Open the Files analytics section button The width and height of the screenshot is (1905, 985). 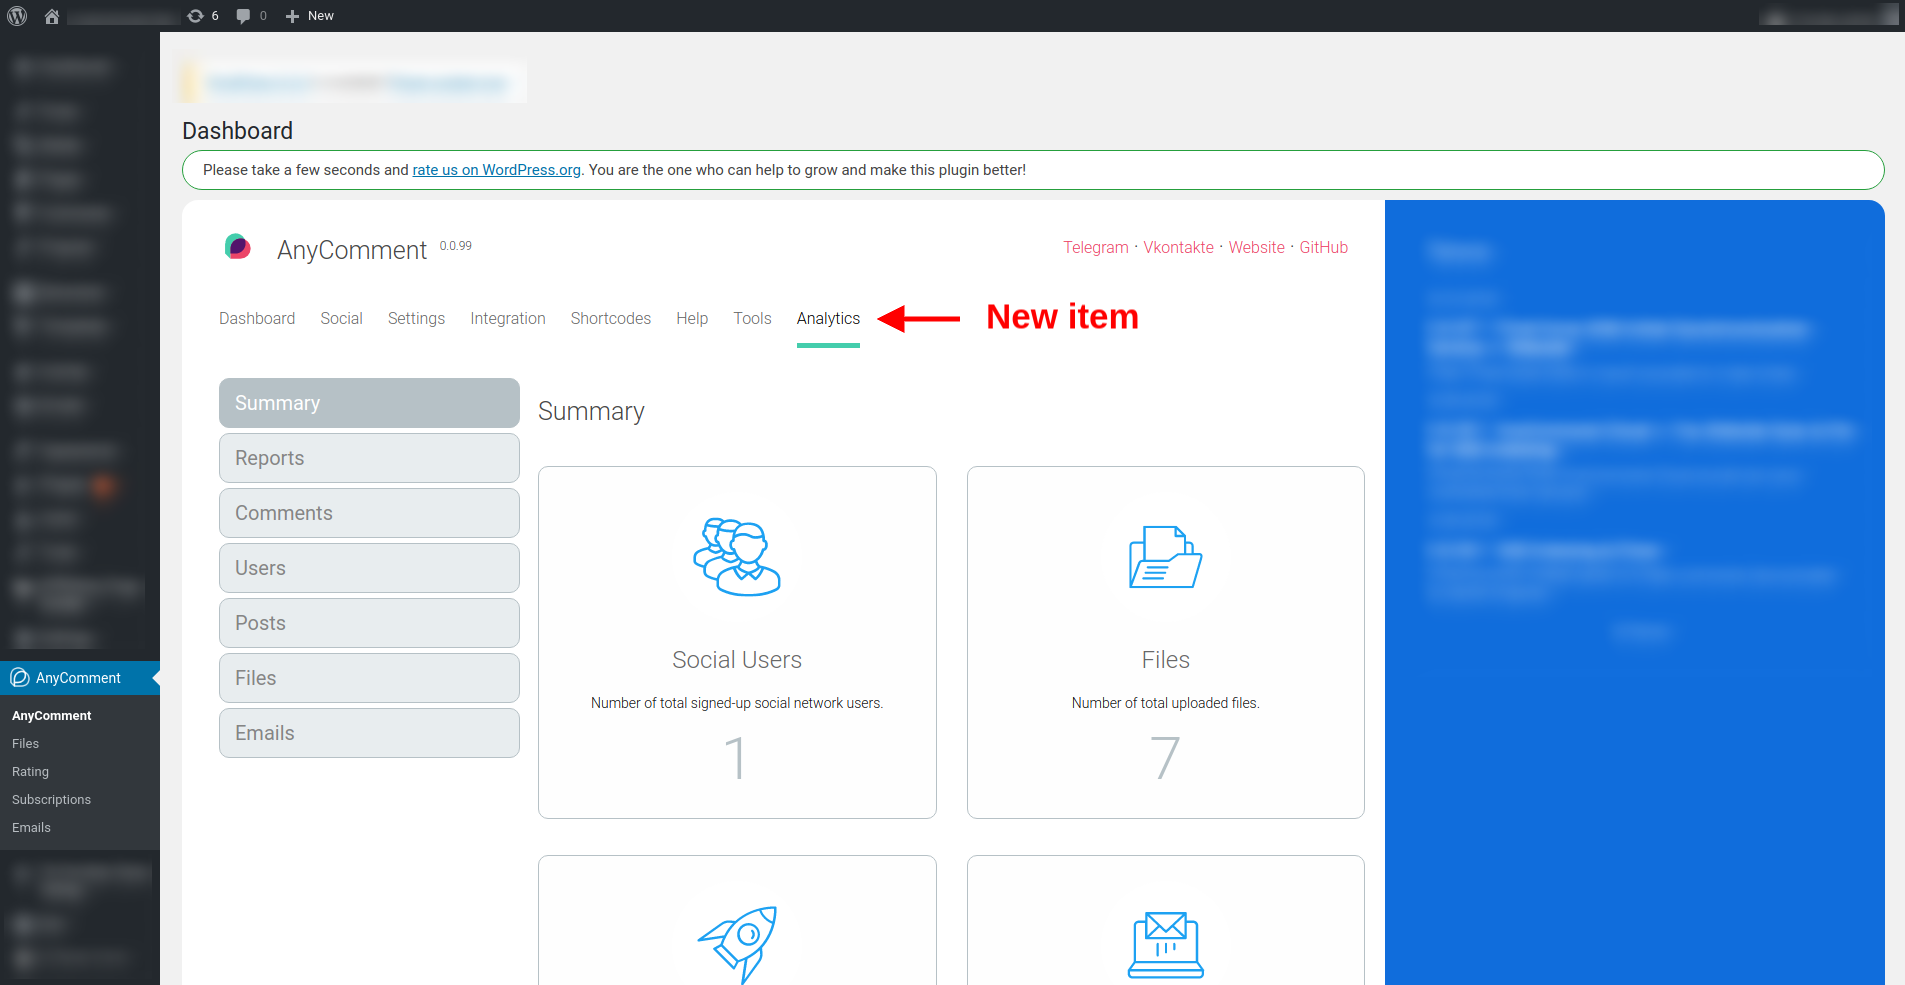pos(369,678)
